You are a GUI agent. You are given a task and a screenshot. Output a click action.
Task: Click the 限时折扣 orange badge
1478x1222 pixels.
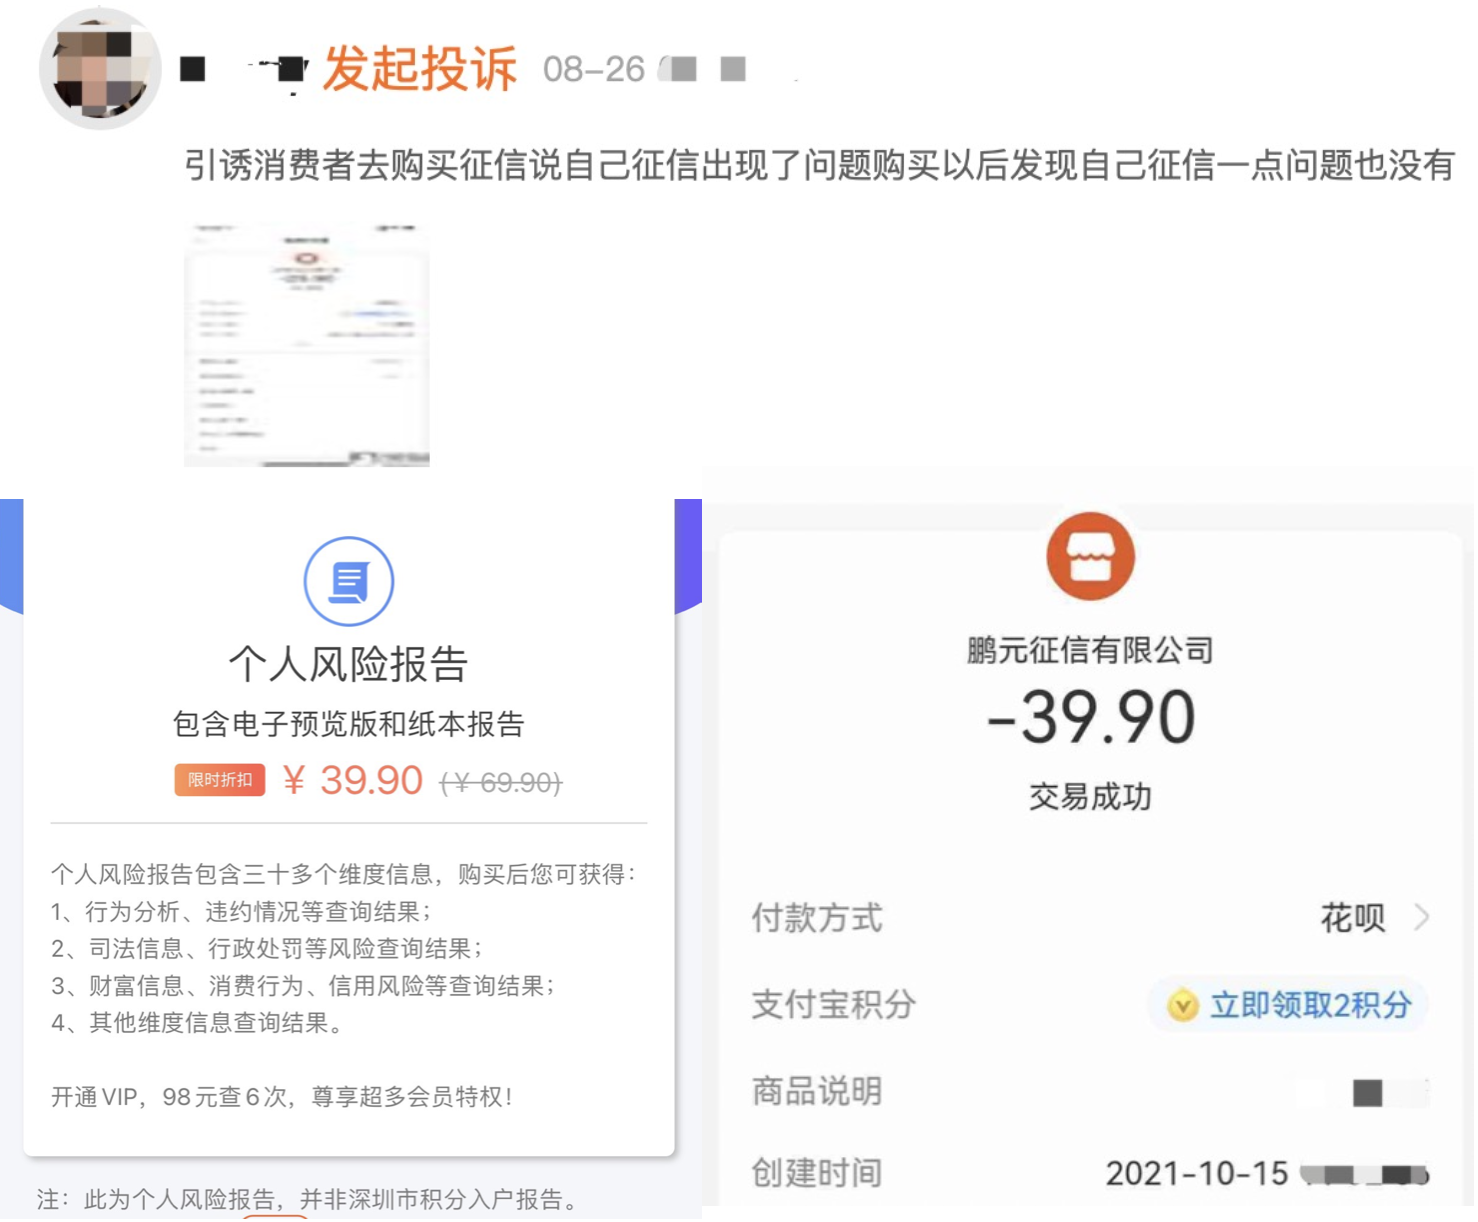219,780
